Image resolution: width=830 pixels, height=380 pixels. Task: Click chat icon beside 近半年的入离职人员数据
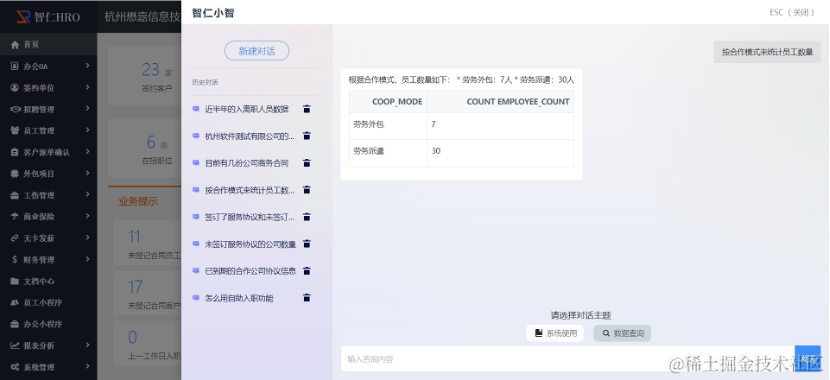(196, 109)
